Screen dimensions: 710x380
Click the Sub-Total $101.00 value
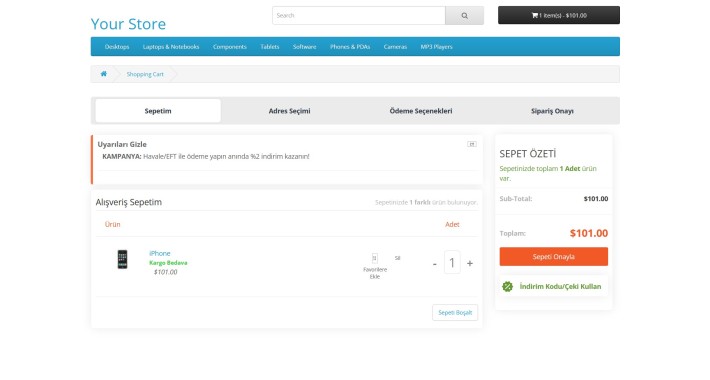click(596, 198)
